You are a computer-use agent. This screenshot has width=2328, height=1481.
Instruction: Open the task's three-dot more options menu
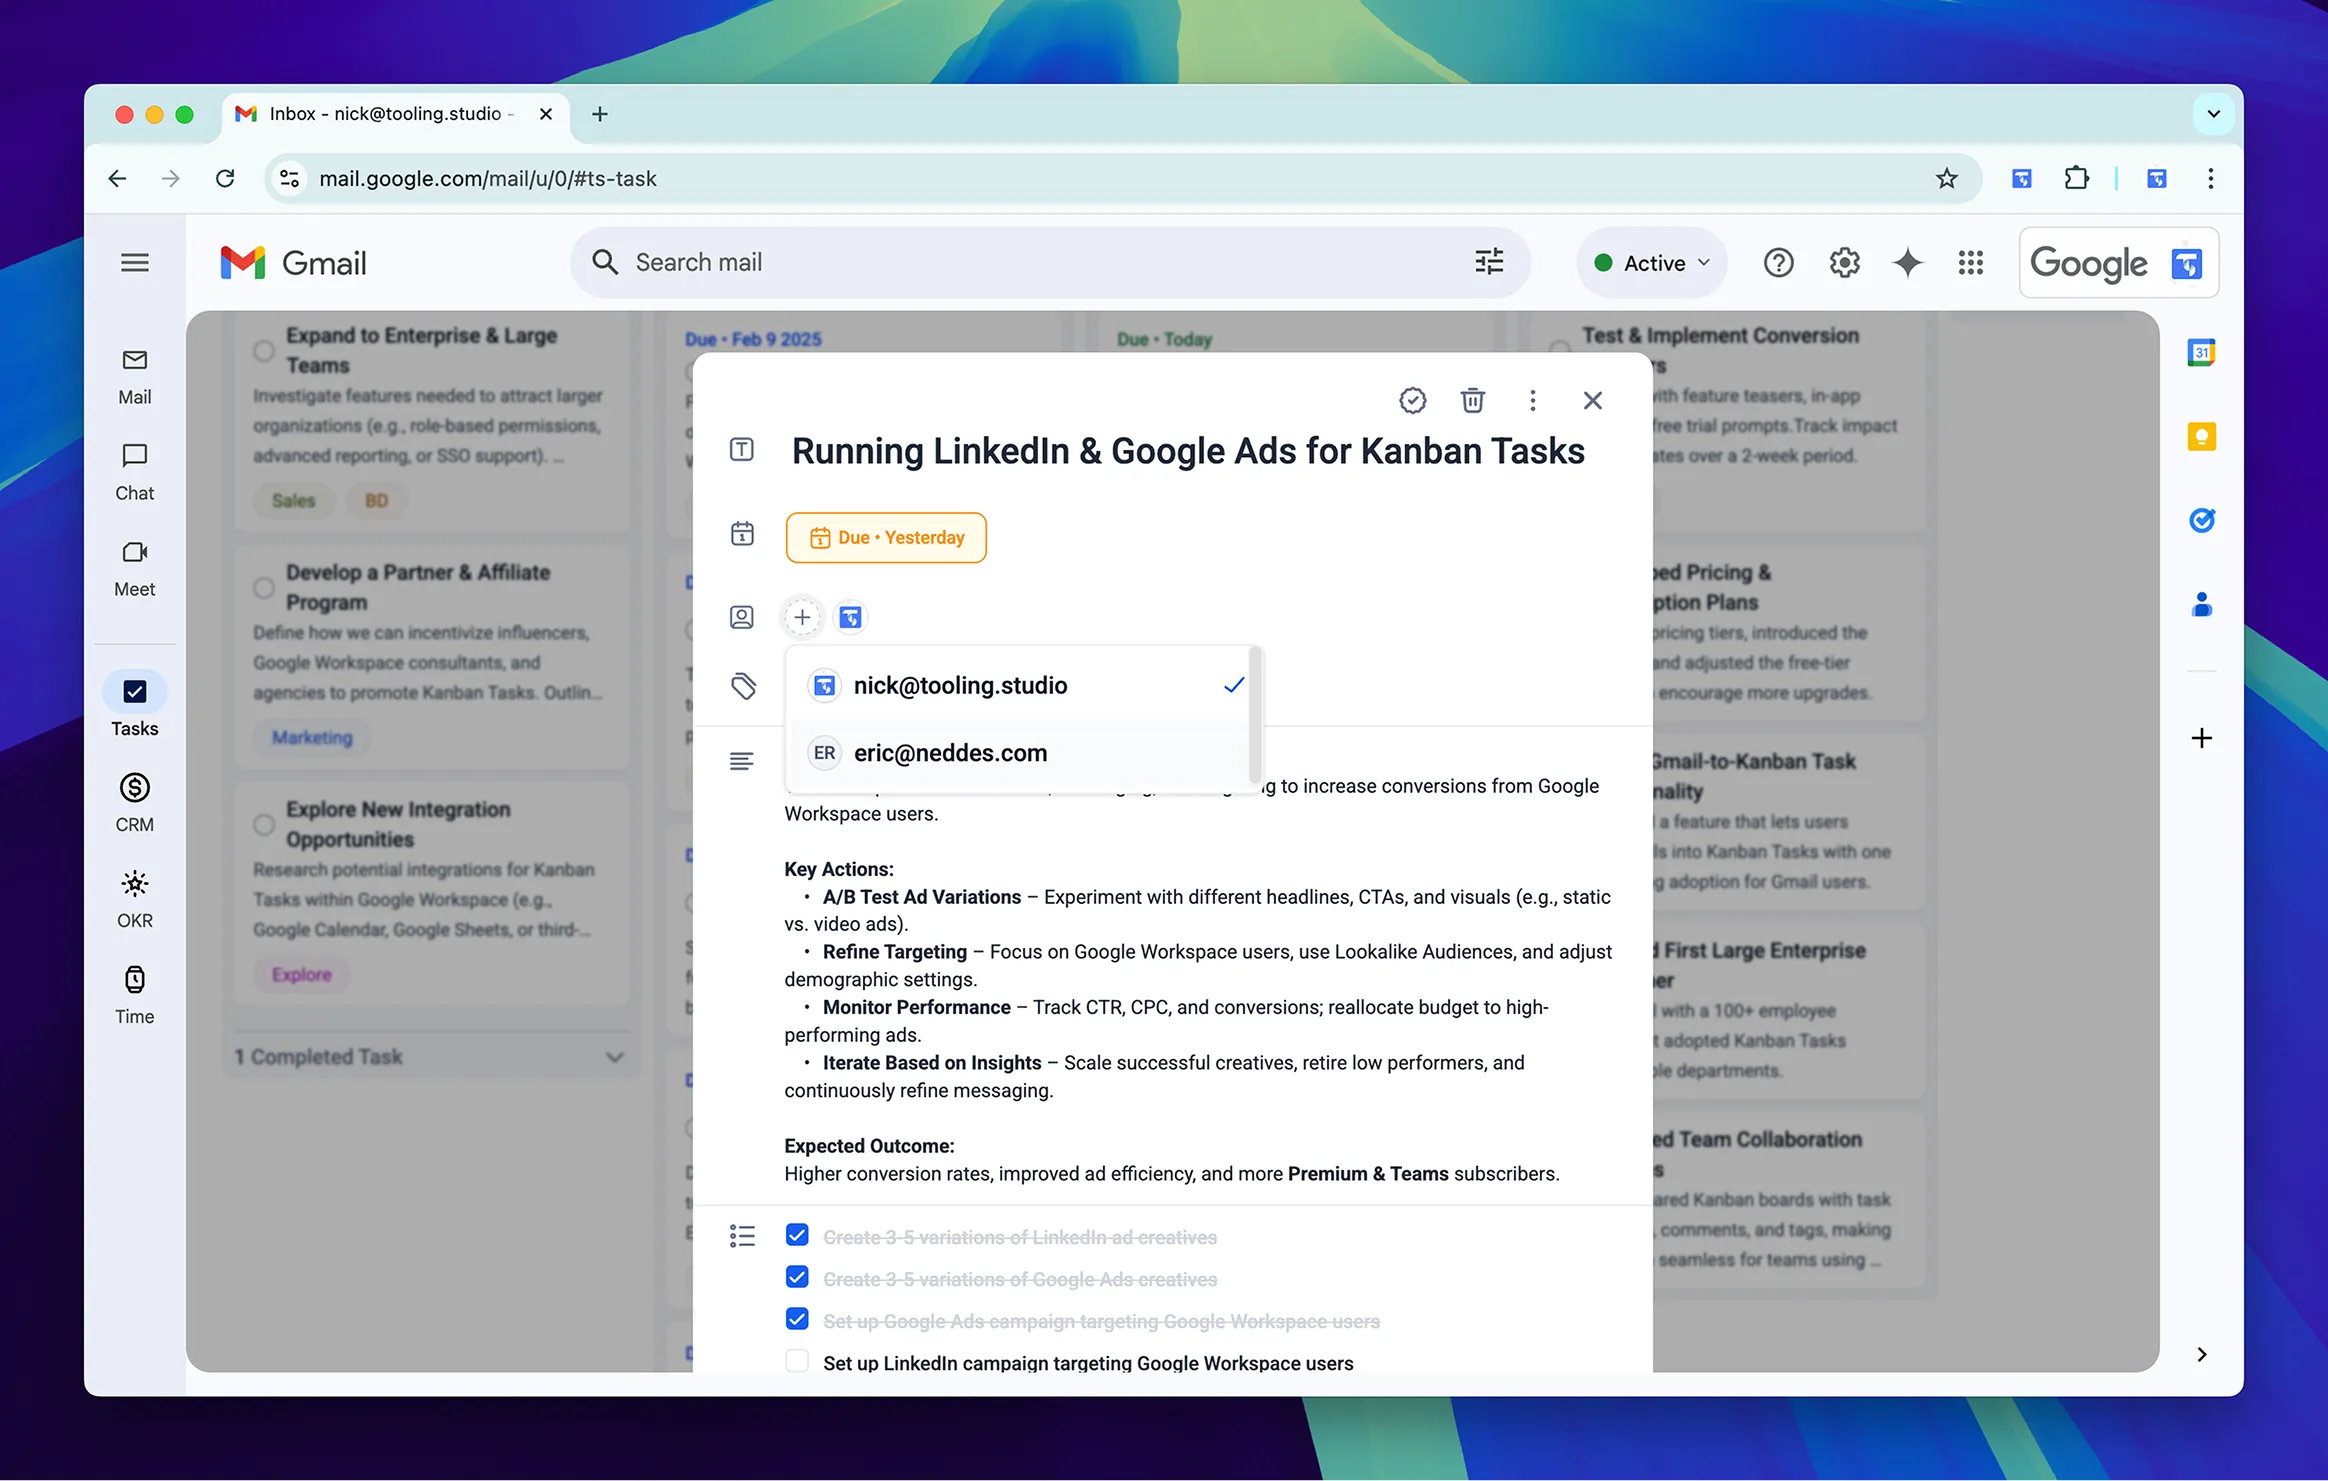1532,400
